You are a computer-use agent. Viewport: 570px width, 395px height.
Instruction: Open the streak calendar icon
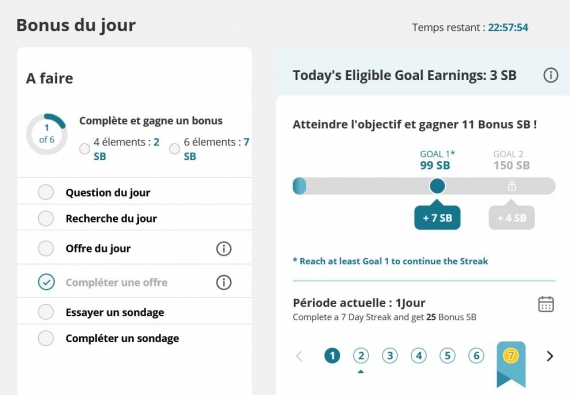546,304
